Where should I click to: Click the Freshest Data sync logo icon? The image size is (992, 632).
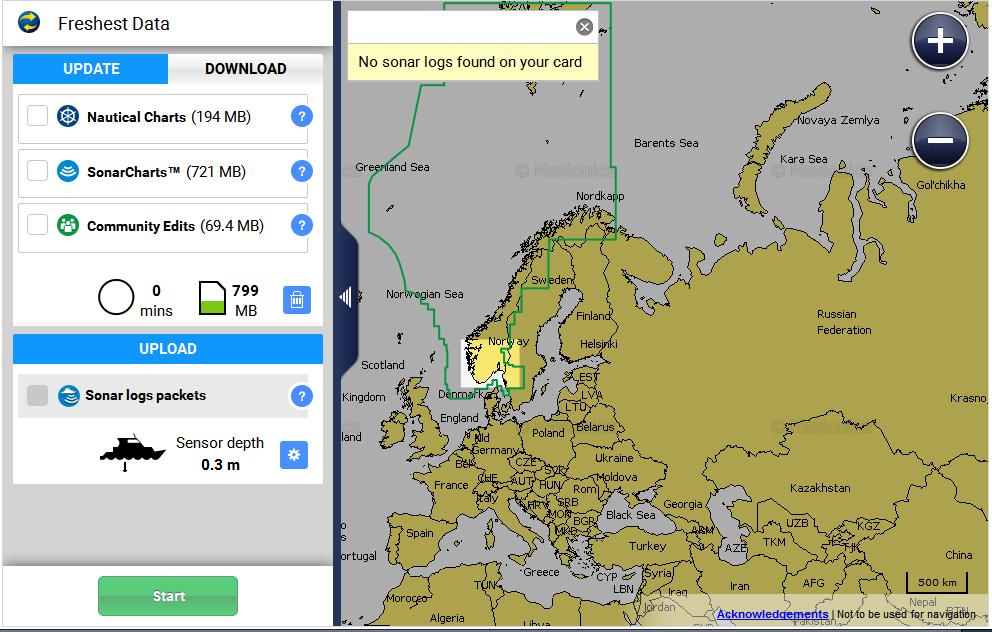tap(29, 23)
